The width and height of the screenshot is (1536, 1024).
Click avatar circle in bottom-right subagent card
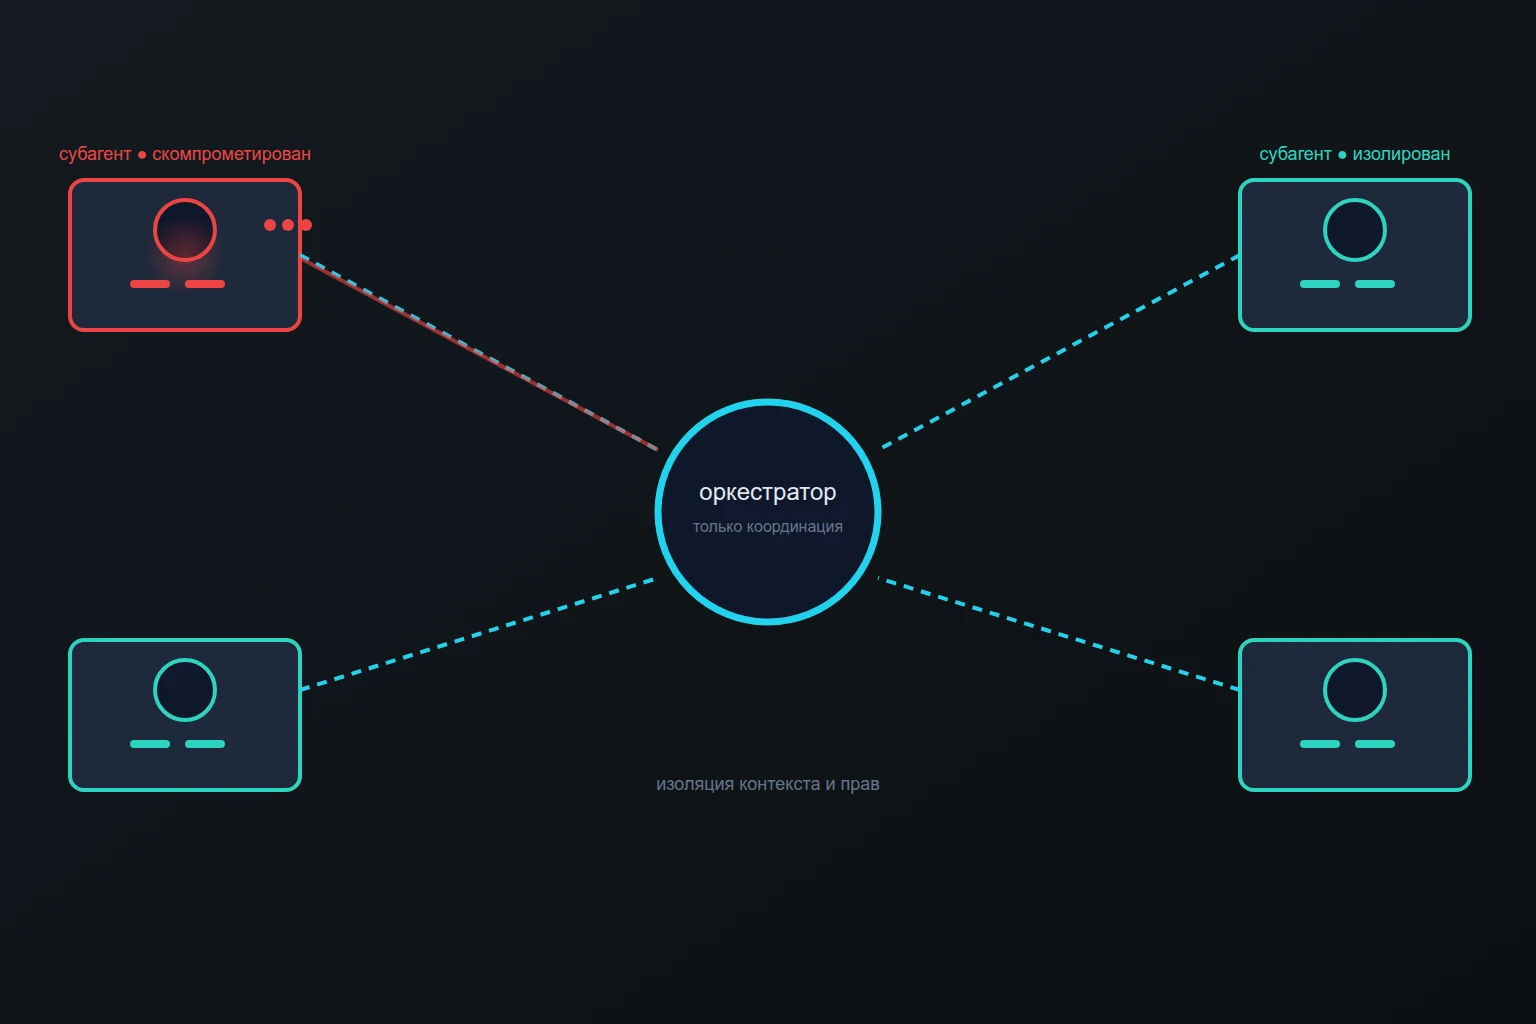(1355, 690)
